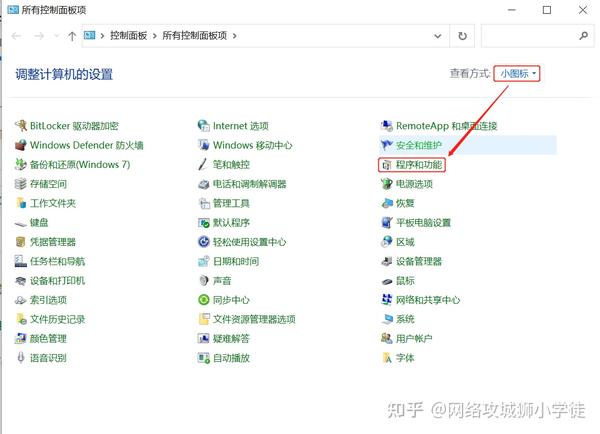
Task: Click the 备份和还原(Windows 7) icon
Action: click(20, 165)
